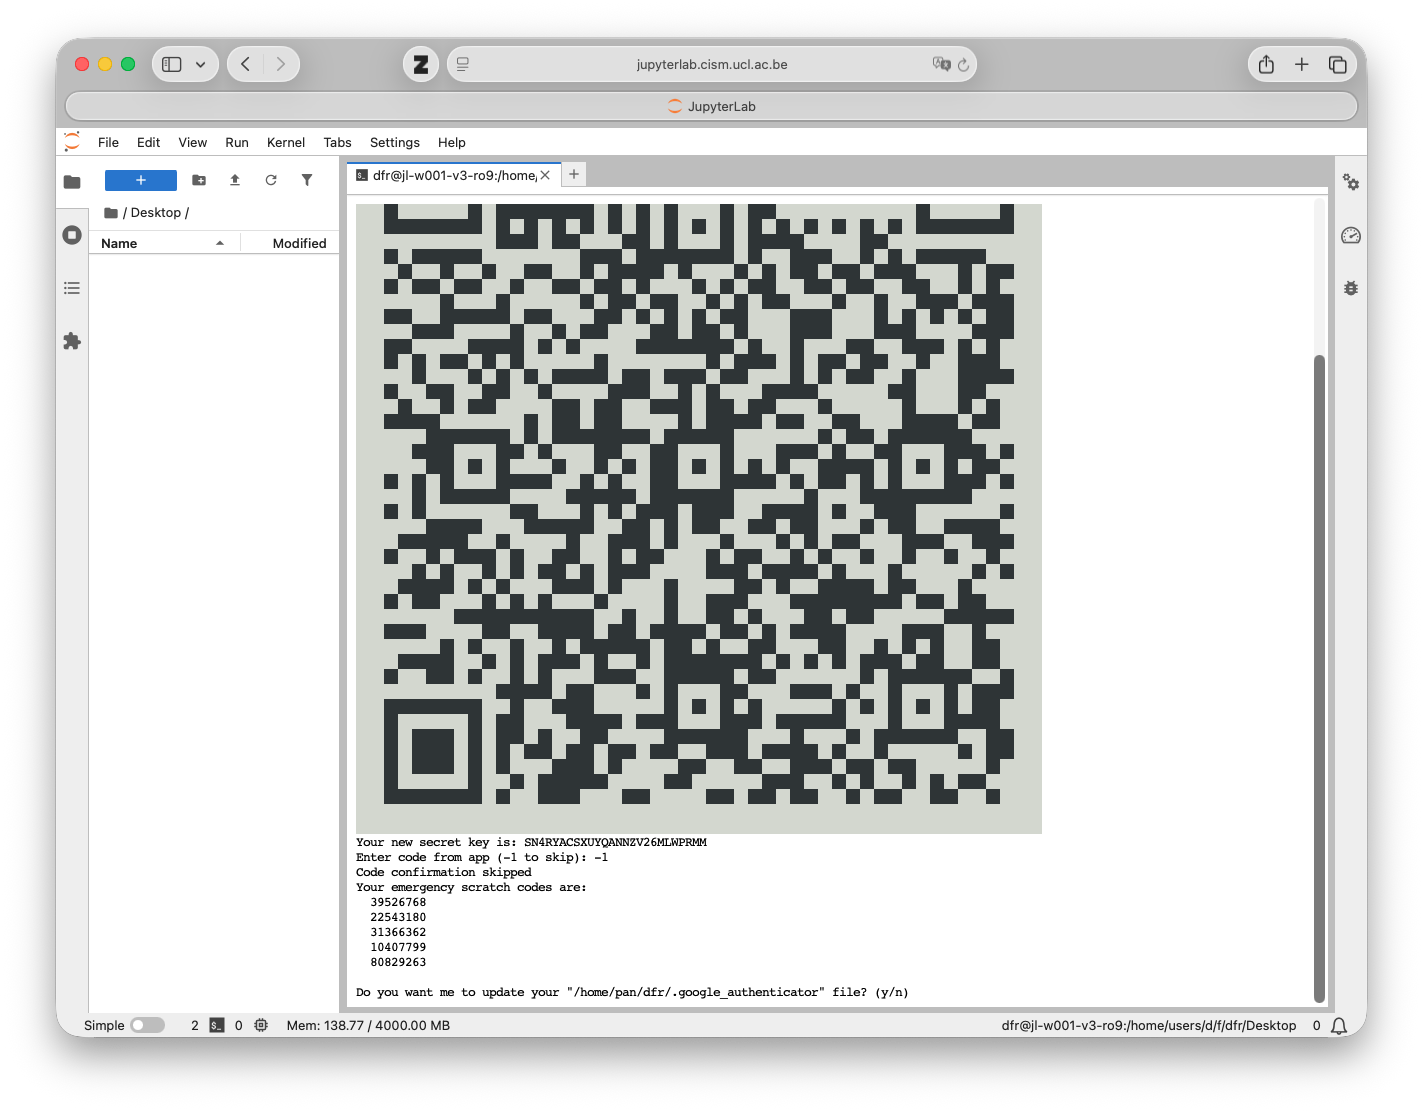This screenshot has width=1423, height=1111.
Task: Add a new tab with plus button
Action: pyautogui.click(x=574, y=174)
